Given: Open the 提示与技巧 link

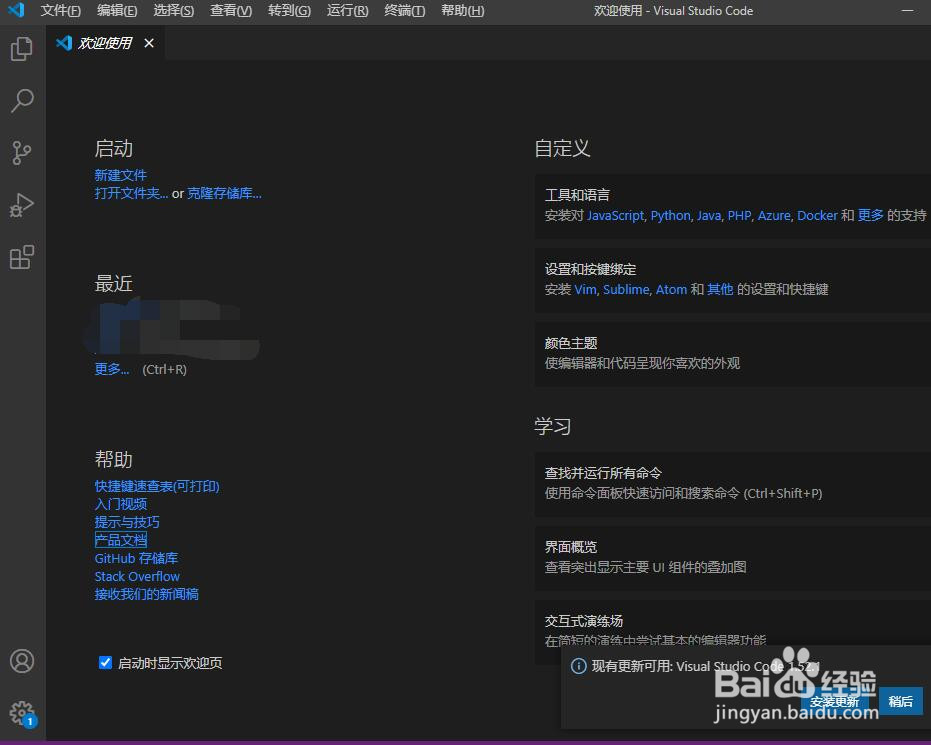Looking at the screenshot, I should [x=127, y=522].
